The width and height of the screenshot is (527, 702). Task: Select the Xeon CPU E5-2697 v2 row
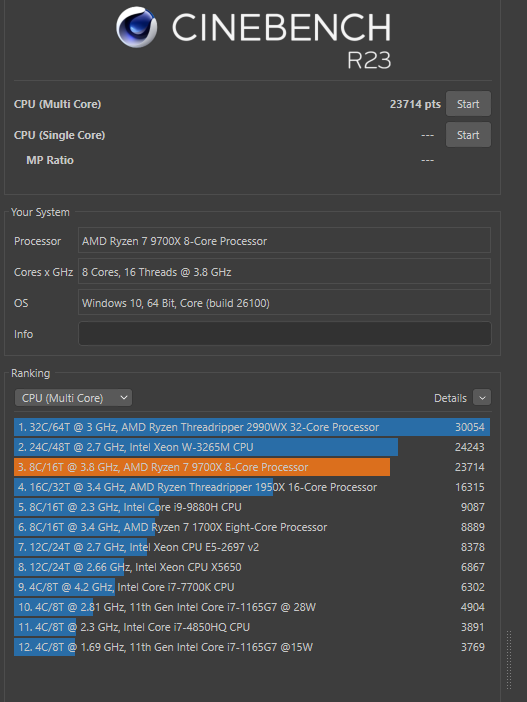pos(252,547)
